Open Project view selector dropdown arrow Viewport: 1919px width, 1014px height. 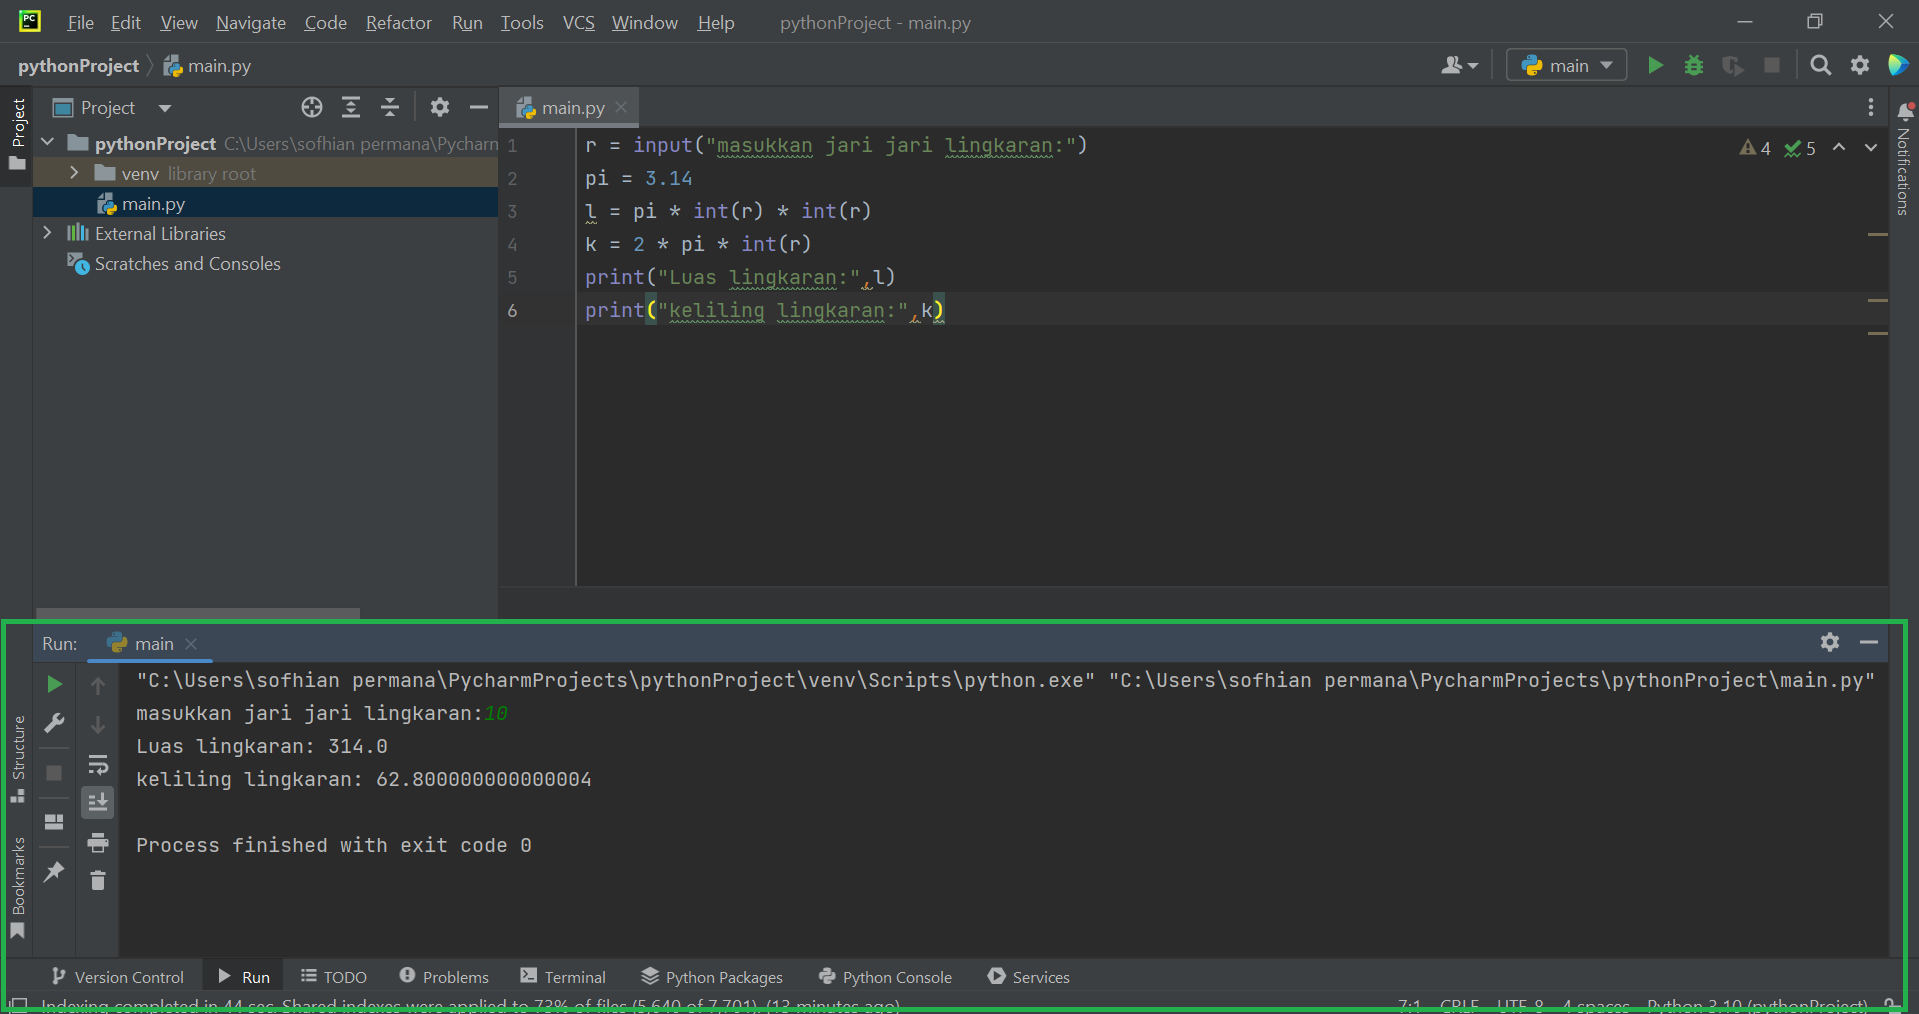point(165,108)
